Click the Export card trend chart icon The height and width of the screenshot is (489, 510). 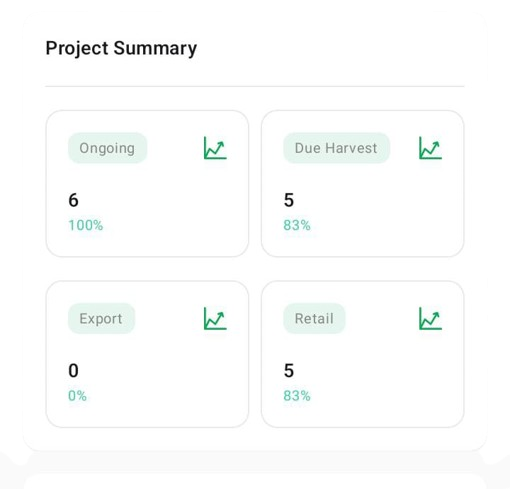(x=215, y=318)
